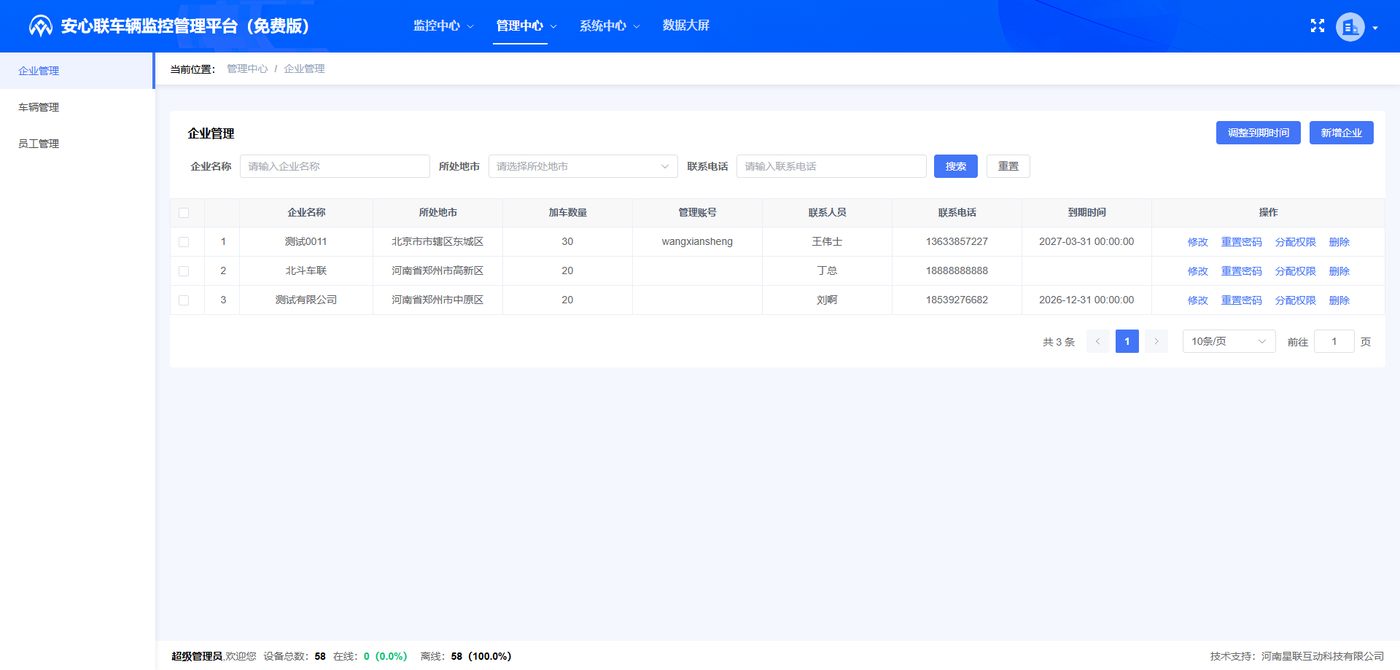This screenshot has height=670, width=1400.
Task: Check the row checkbox for 测试有限公司
Action: [x=183, y=300]
